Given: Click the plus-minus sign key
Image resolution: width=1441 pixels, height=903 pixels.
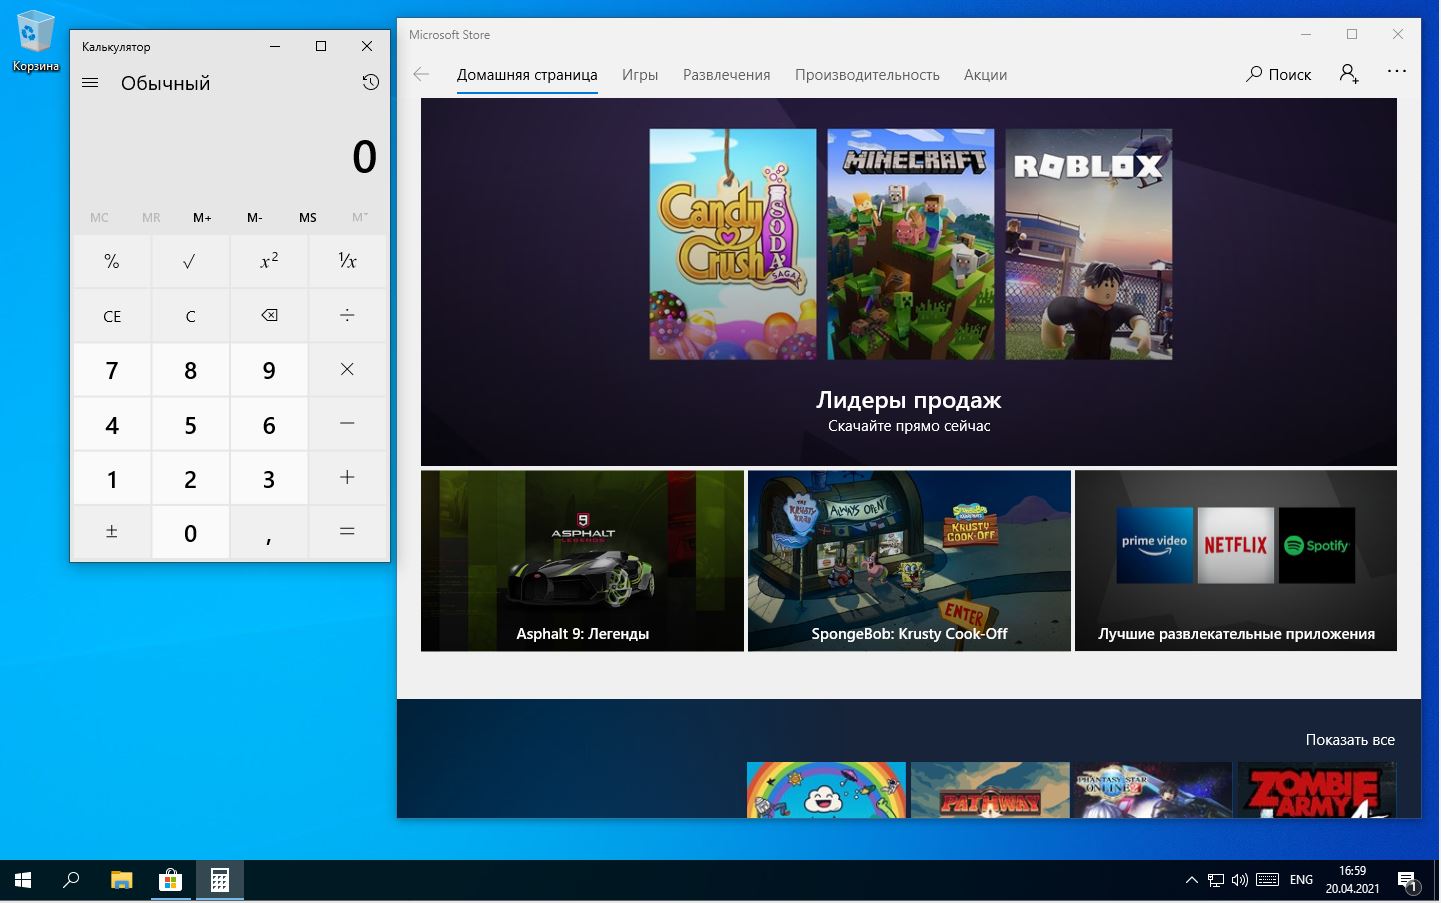Looking at the screenshot, I should [x=112, y=532].
